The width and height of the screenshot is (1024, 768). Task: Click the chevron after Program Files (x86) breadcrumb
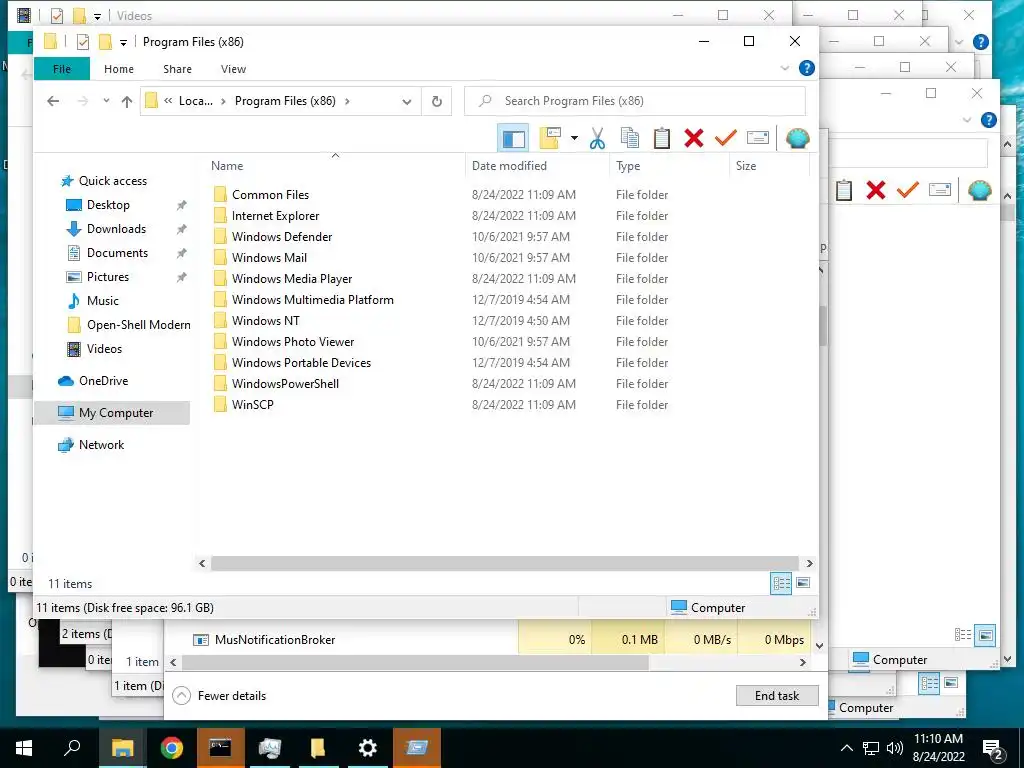tap(347, 101)
